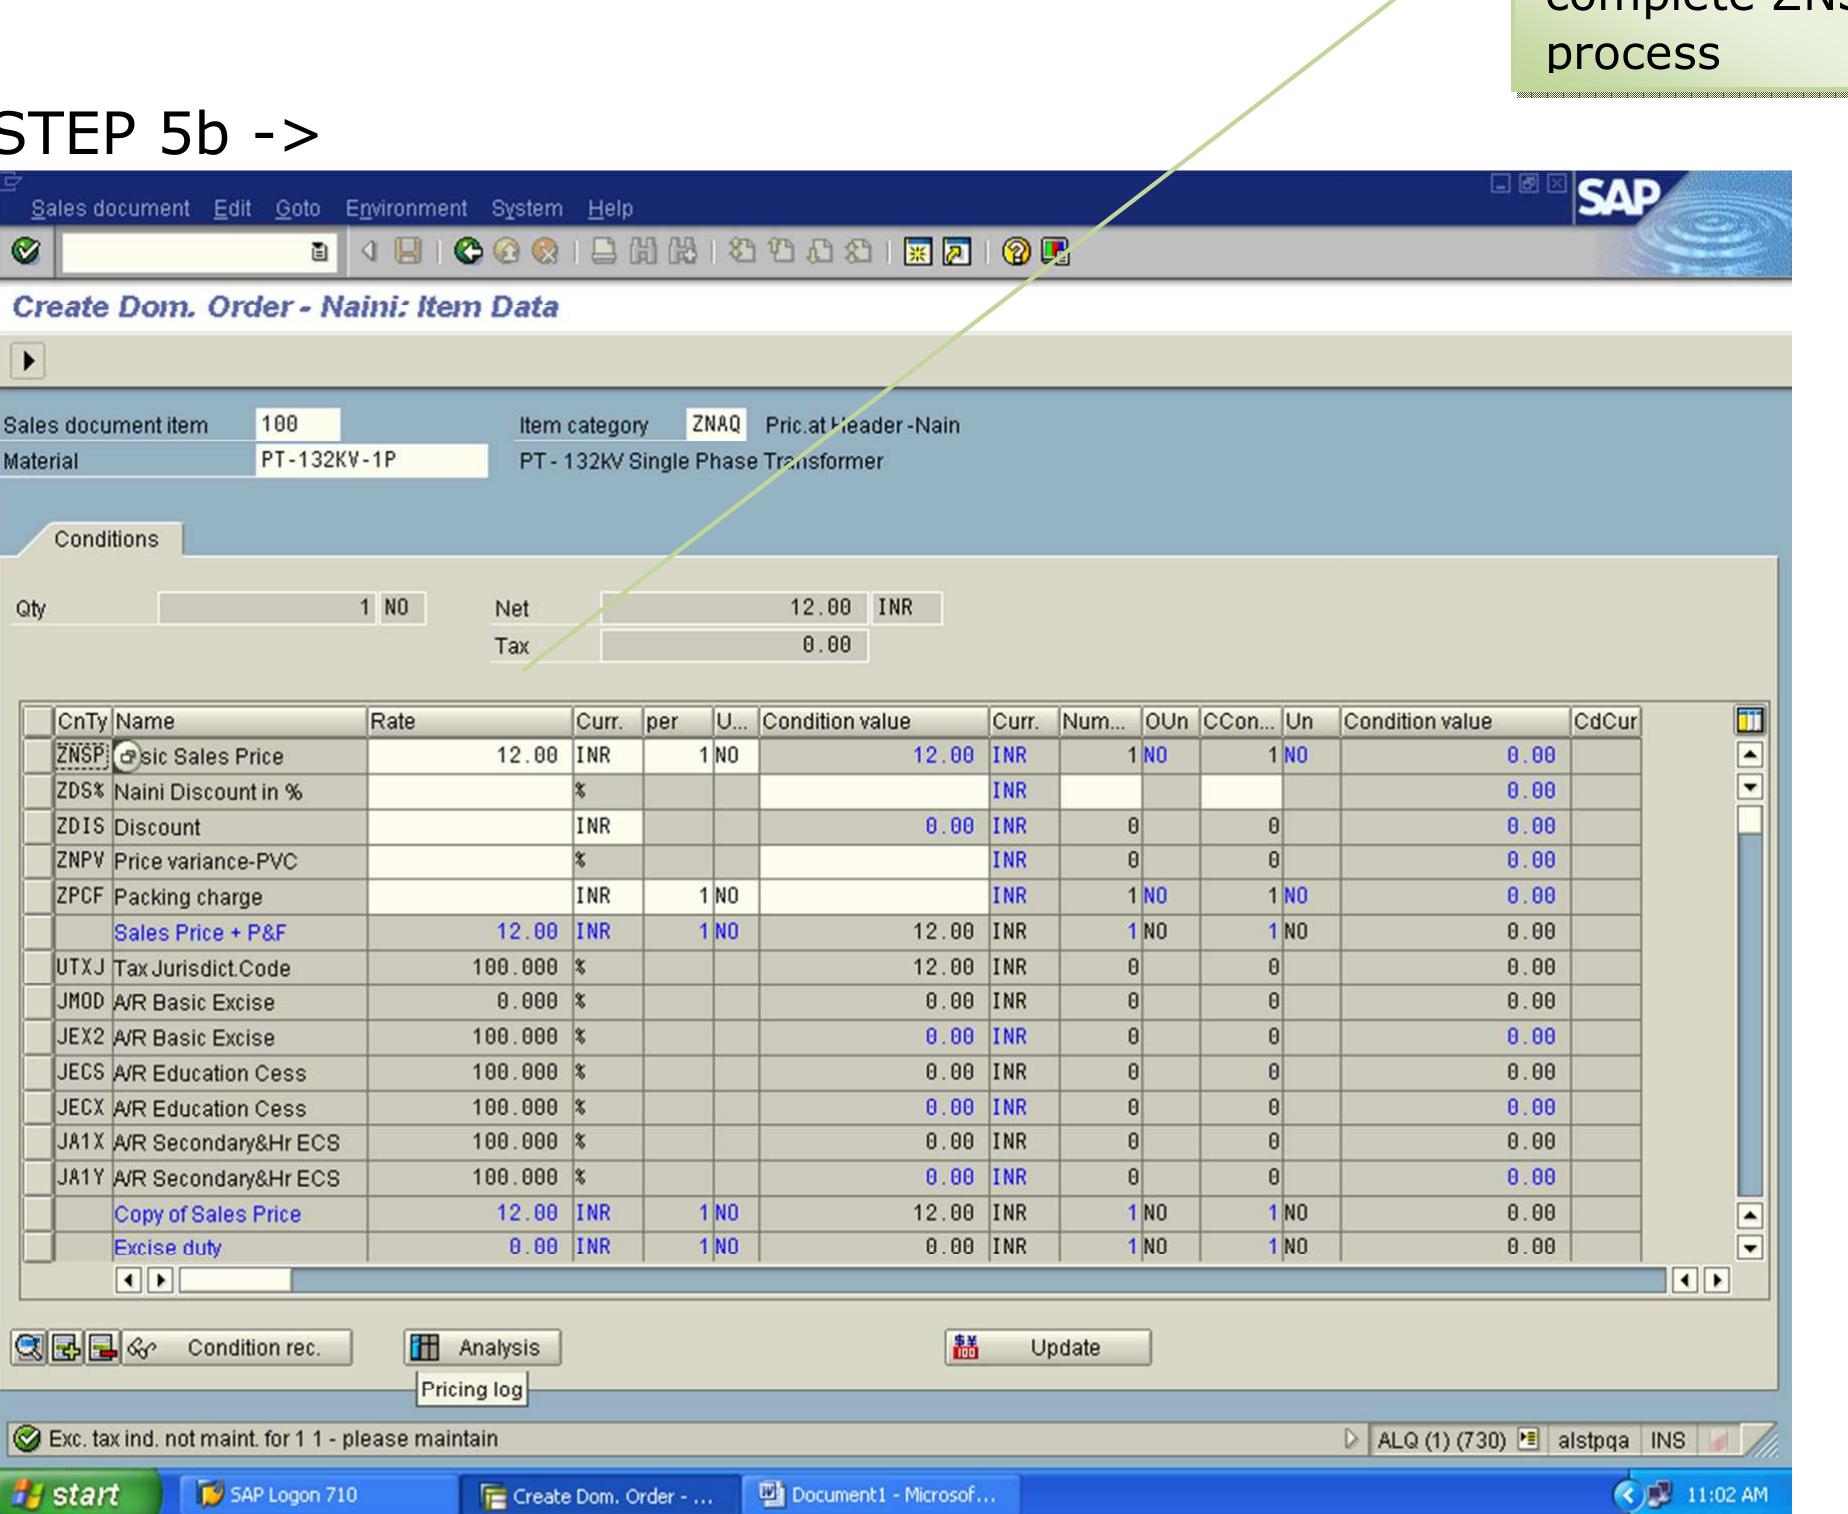This screenshot has width=1848, height=1514.
Task: Click the horizontal scrollbar thumb under the table
Action: [235, 1279]
